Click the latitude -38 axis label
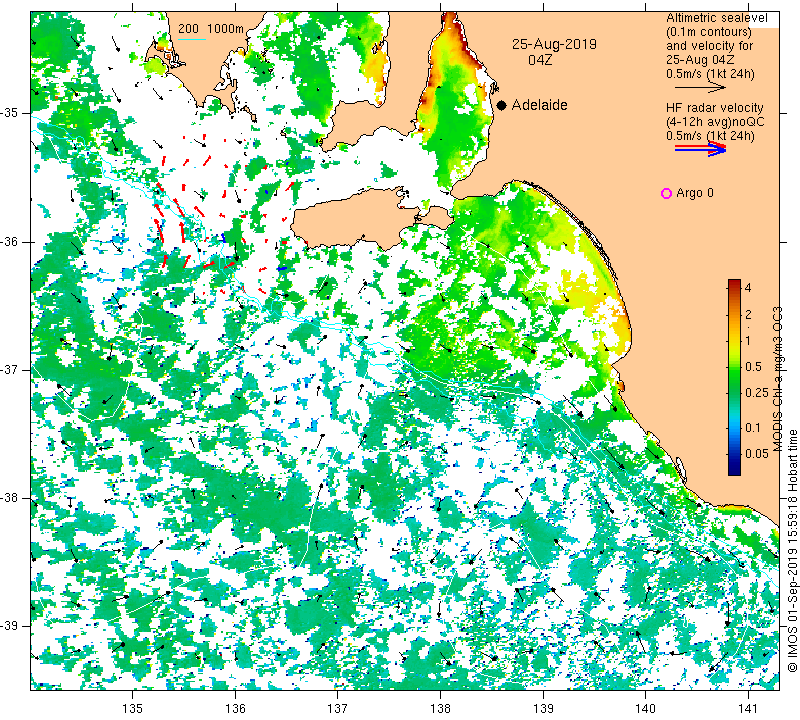 click(10, 498)
